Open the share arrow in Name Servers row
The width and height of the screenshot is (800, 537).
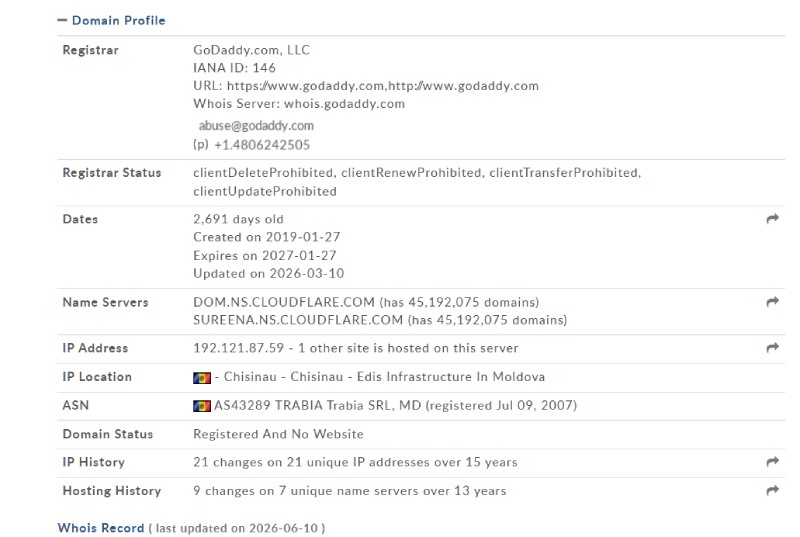tap(772, 302)
